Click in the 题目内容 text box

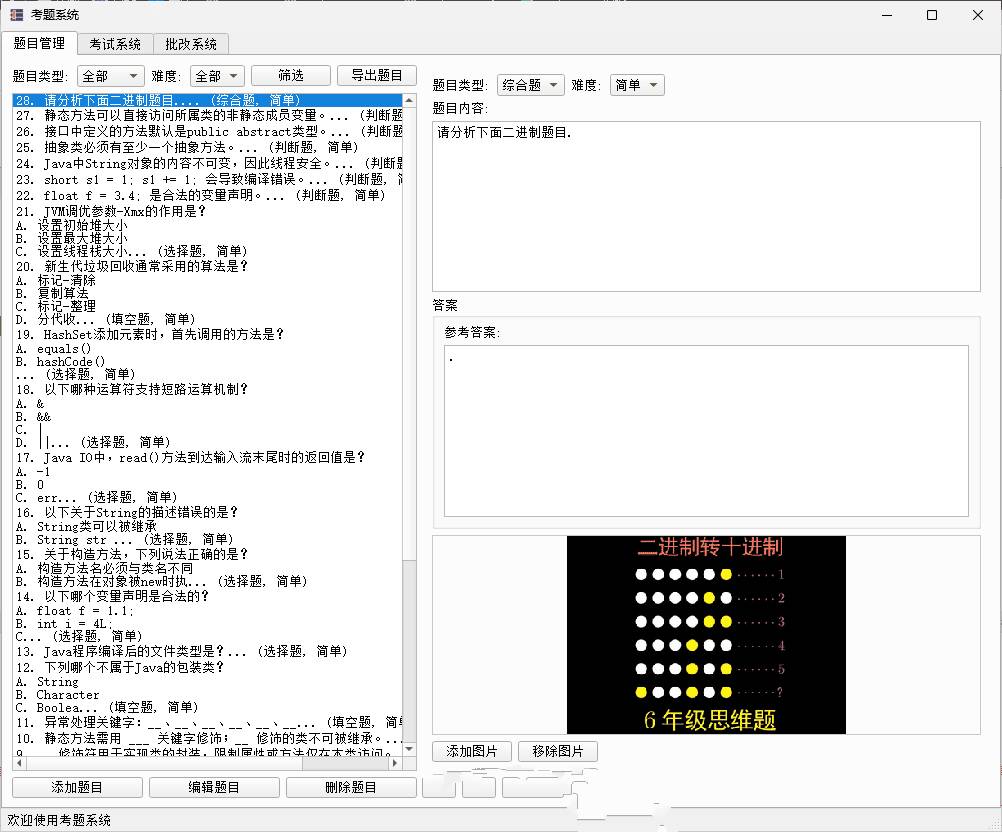706,206
